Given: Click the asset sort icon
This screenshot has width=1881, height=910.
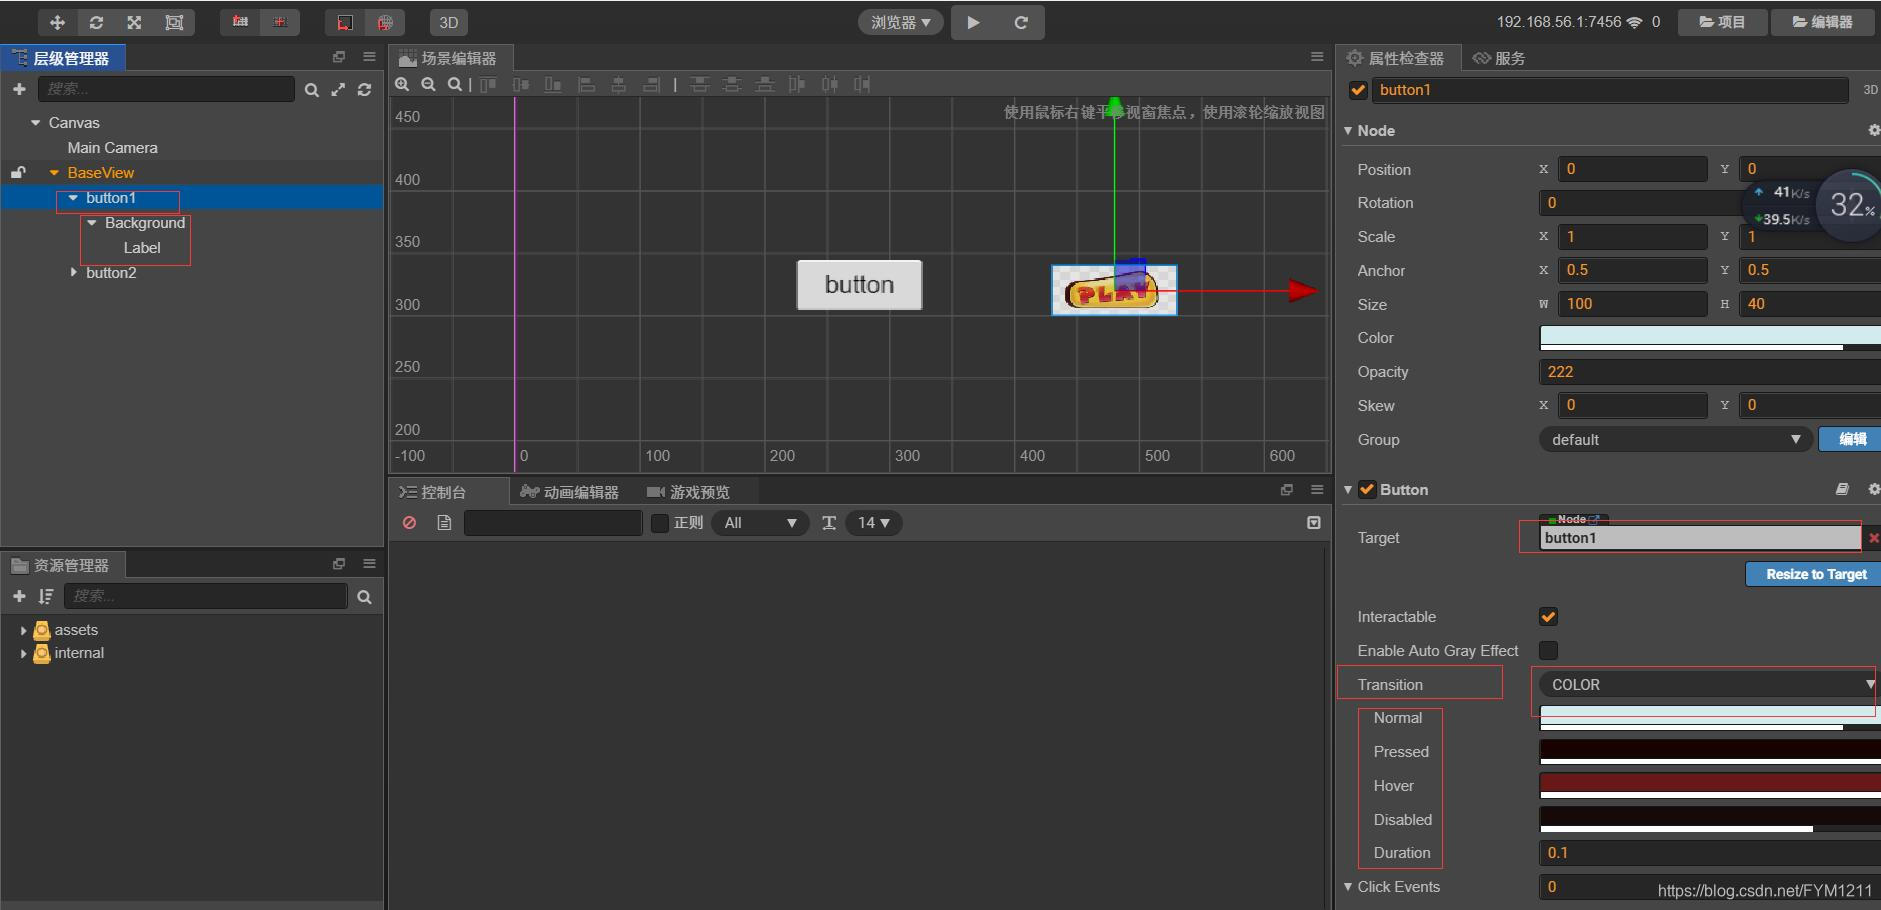Looking at the screenshot, I should pos(45,597).
